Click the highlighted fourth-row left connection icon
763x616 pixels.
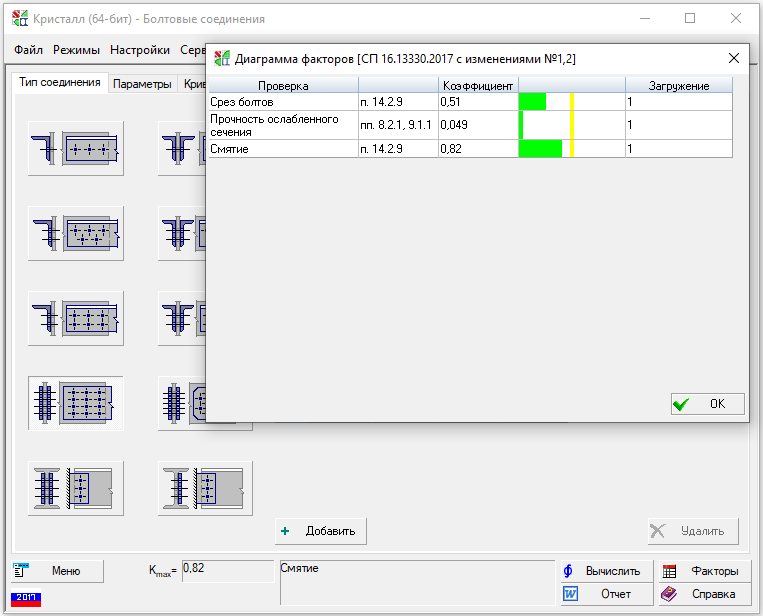click(x=76, y=403)
